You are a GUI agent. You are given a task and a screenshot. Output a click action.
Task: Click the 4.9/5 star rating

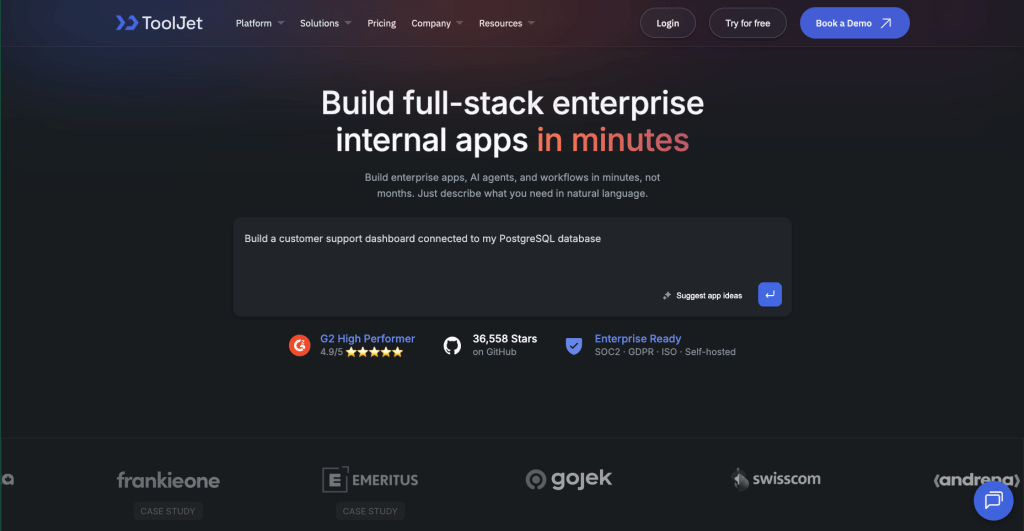click(361, 352)
